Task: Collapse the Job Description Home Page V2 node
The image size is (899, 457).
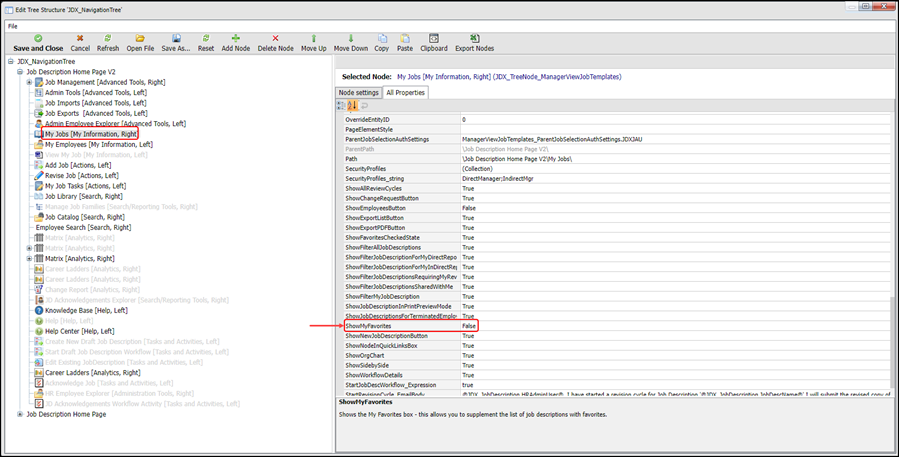Action: click(20, 72)
